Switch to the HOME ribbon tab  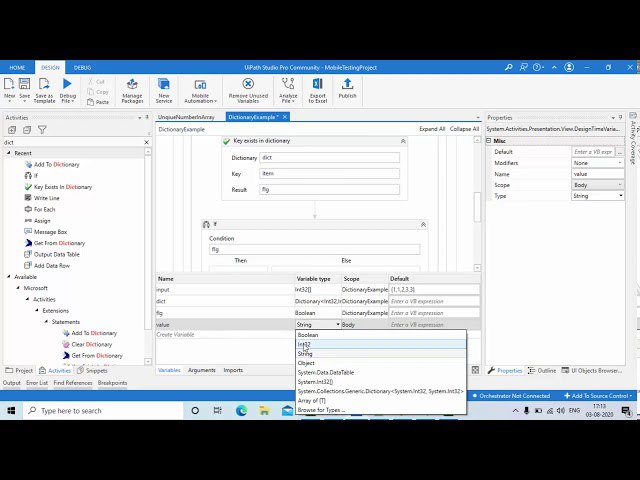pos(17,67)
